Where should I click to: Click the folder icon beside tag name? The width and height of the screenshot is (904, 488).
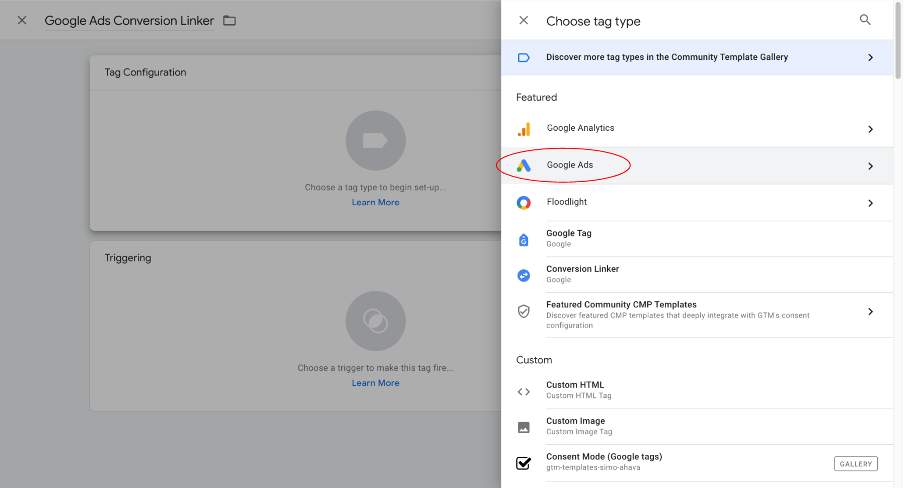[230, 21]
